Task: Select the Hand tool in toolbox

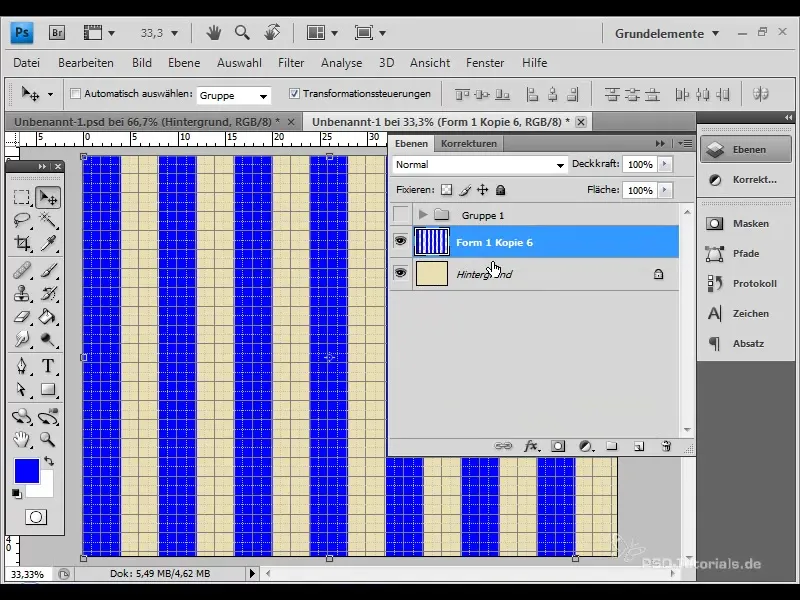Action: point(21,439)
